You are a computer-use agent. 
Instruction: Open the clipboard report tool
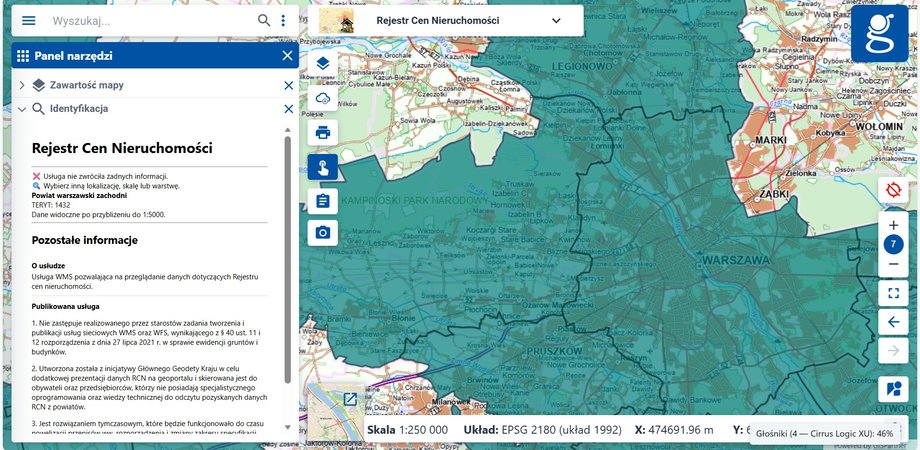[323, 200]
